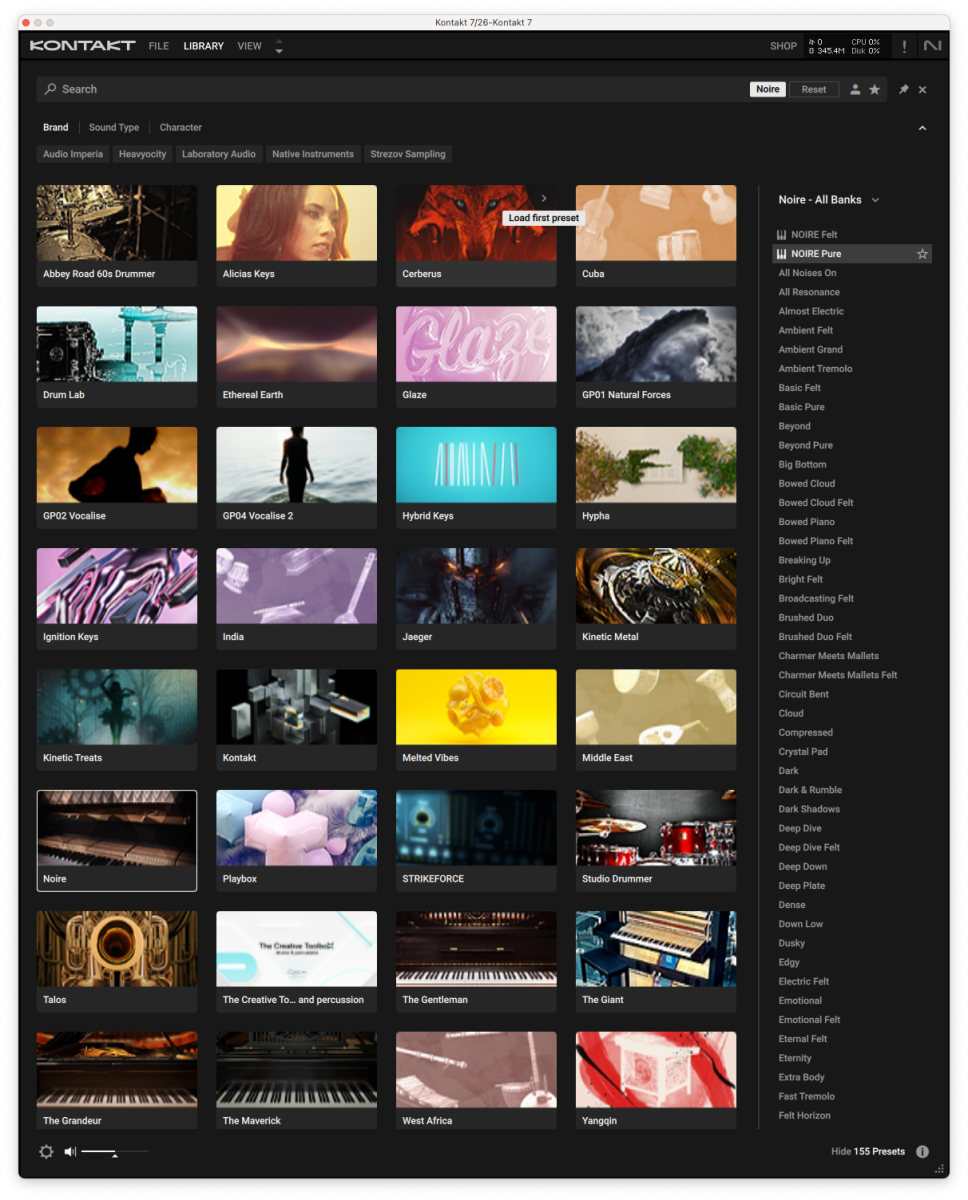Viewport: 968px width, 1200px height.
Task: Select the All Noises On preset
Action: tap(852, 273)
